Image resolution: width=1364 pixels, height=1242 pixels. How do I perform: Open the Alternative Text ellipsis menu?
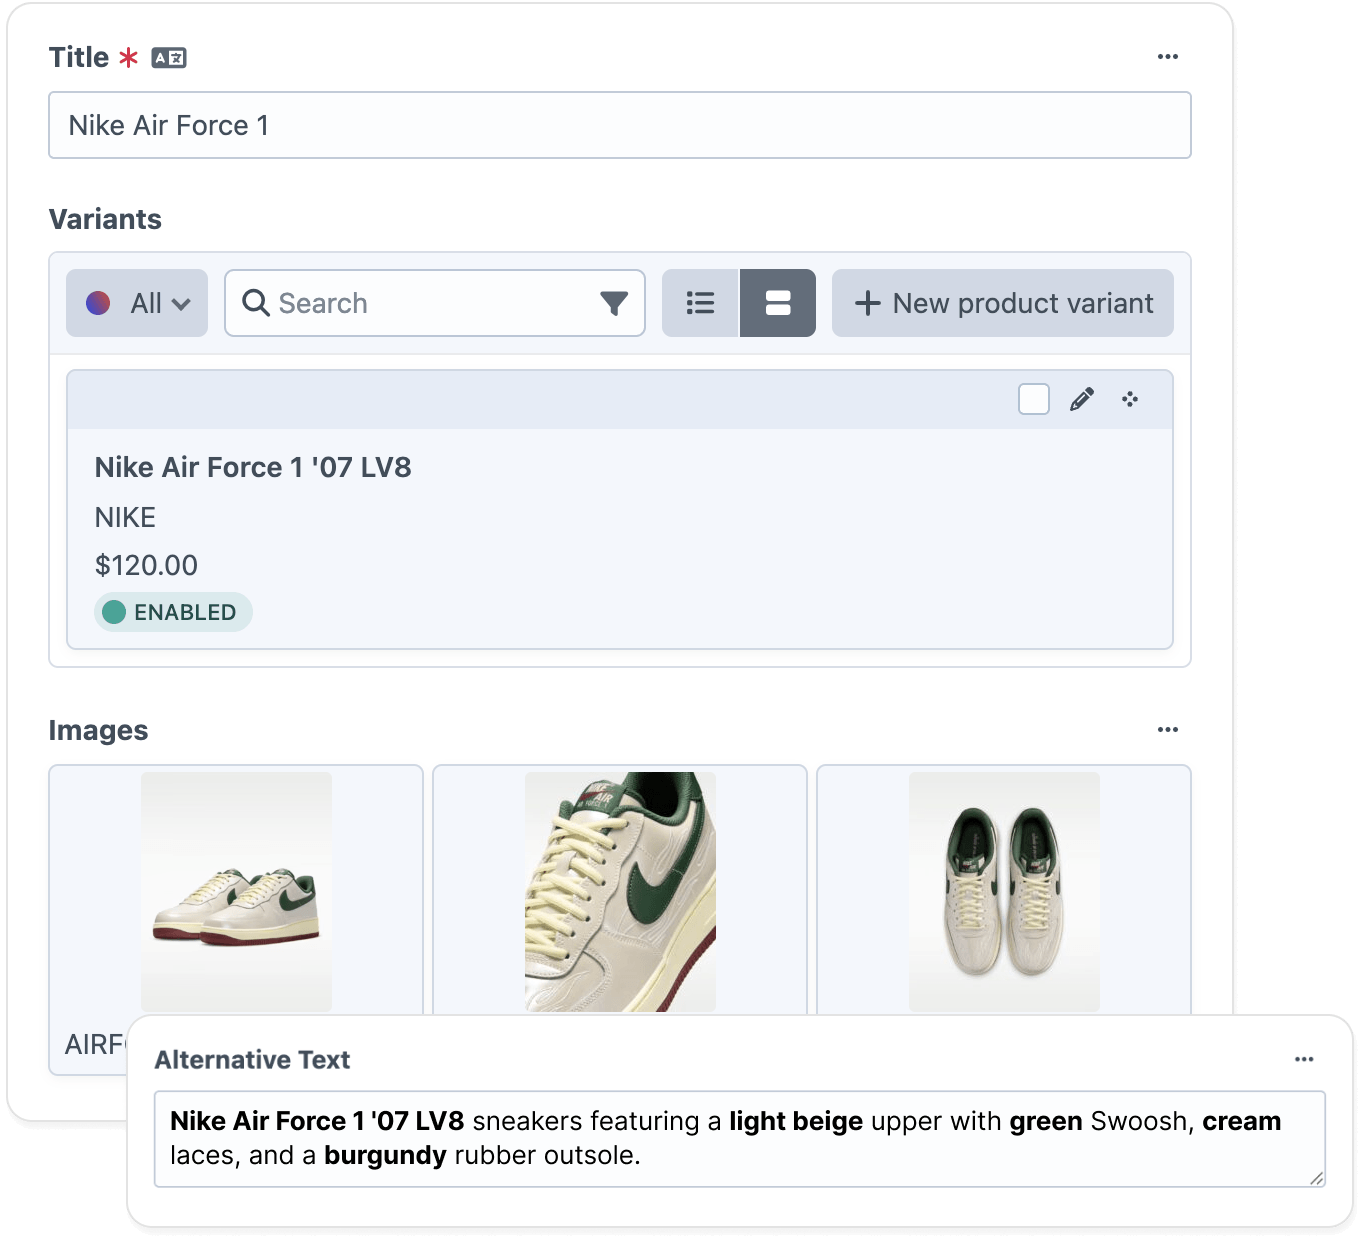point(1304,1059)
